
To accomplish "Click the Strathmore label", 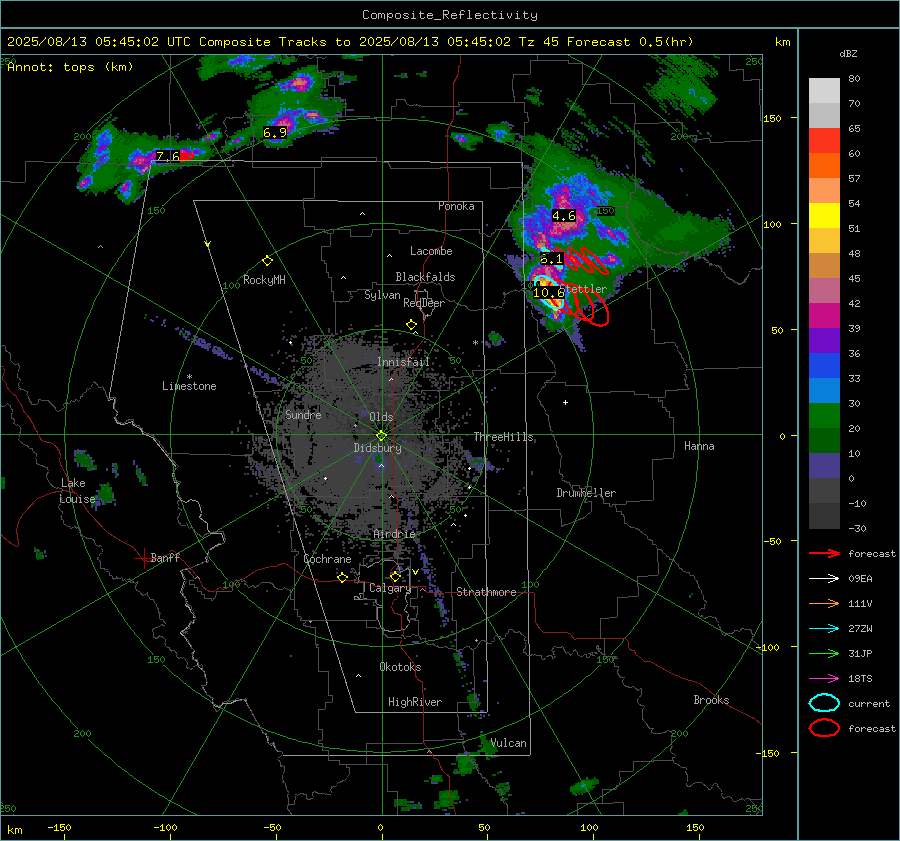I will (486, 592).
